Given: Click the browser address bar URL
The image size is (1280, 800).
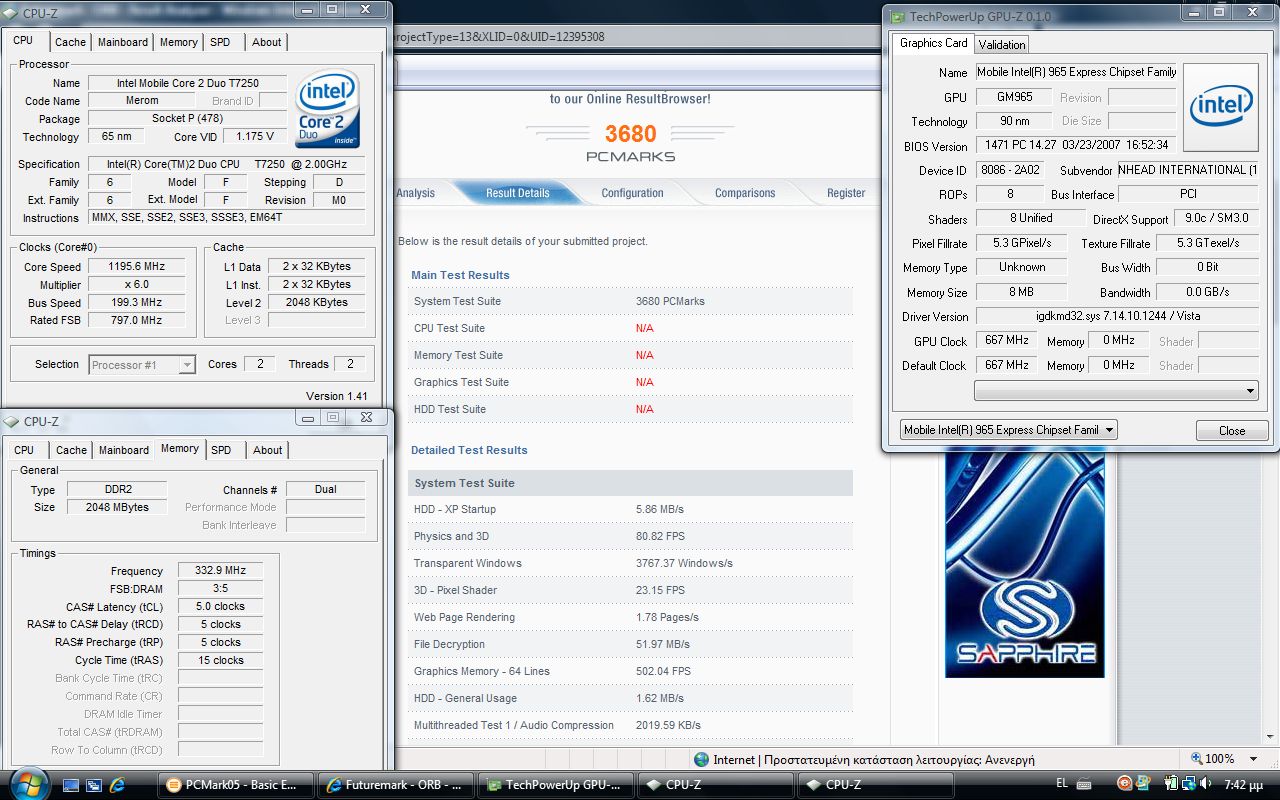Looking at the screenshot, I should [x=500, y=37].
